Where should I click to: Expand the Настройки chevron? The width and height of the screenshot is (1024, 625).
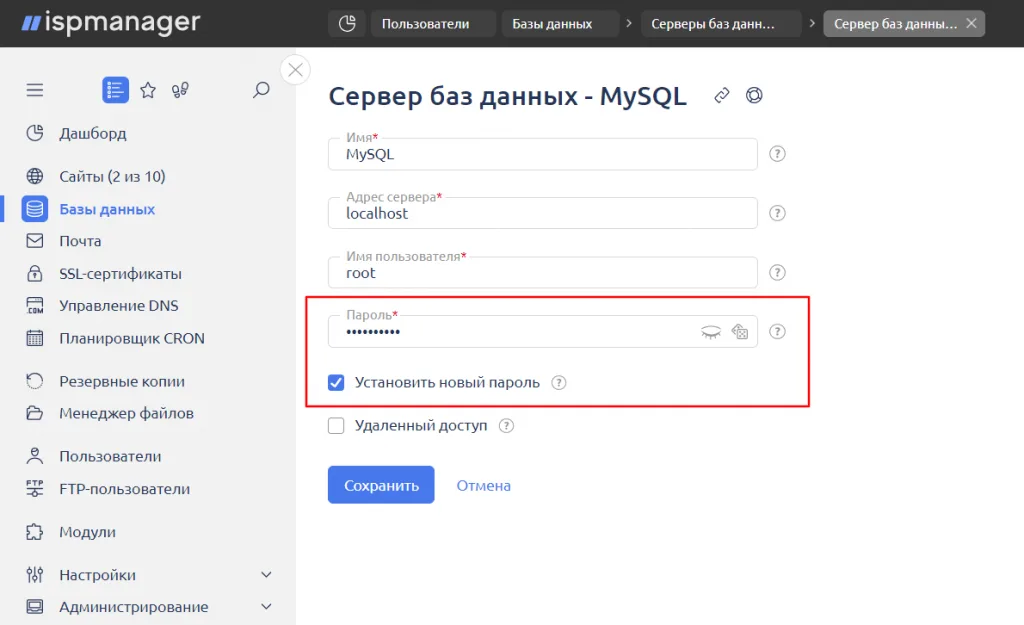[266, 575]
